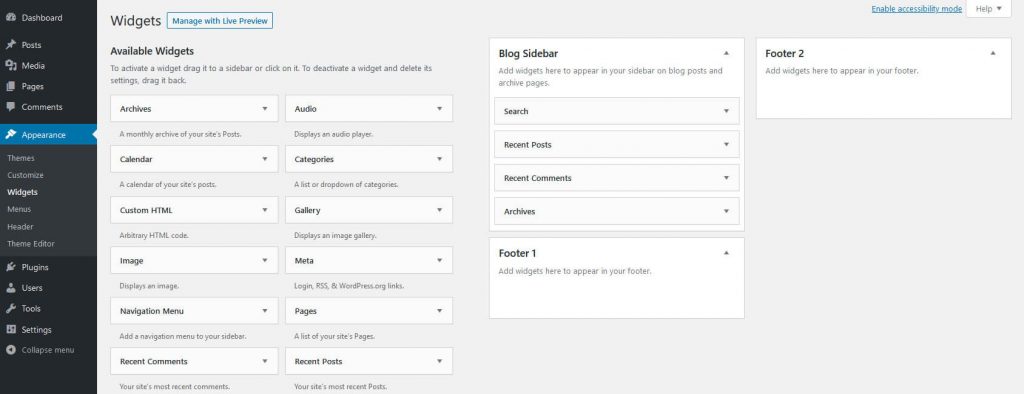This screenshot has height=394, width=1024.
Task: Expand the Gallery widget arrow
Action: (x=440, y=210)
